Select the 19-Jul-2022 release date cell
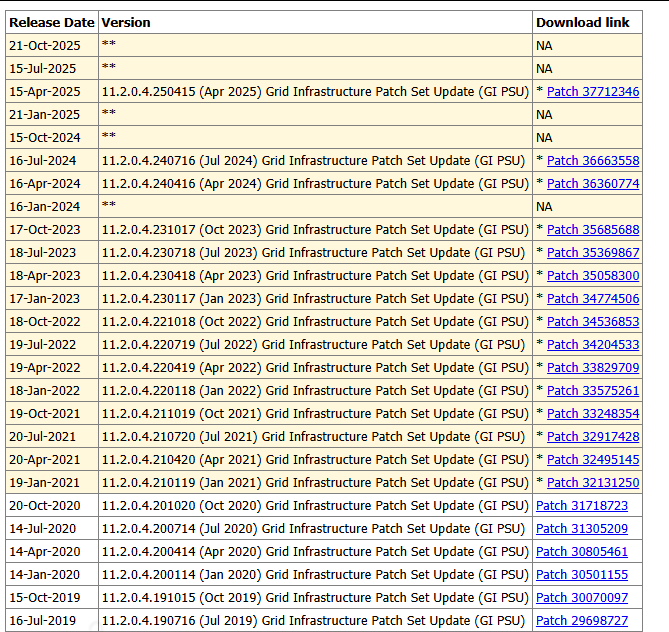The image size is (669, 632). [52, 345]
